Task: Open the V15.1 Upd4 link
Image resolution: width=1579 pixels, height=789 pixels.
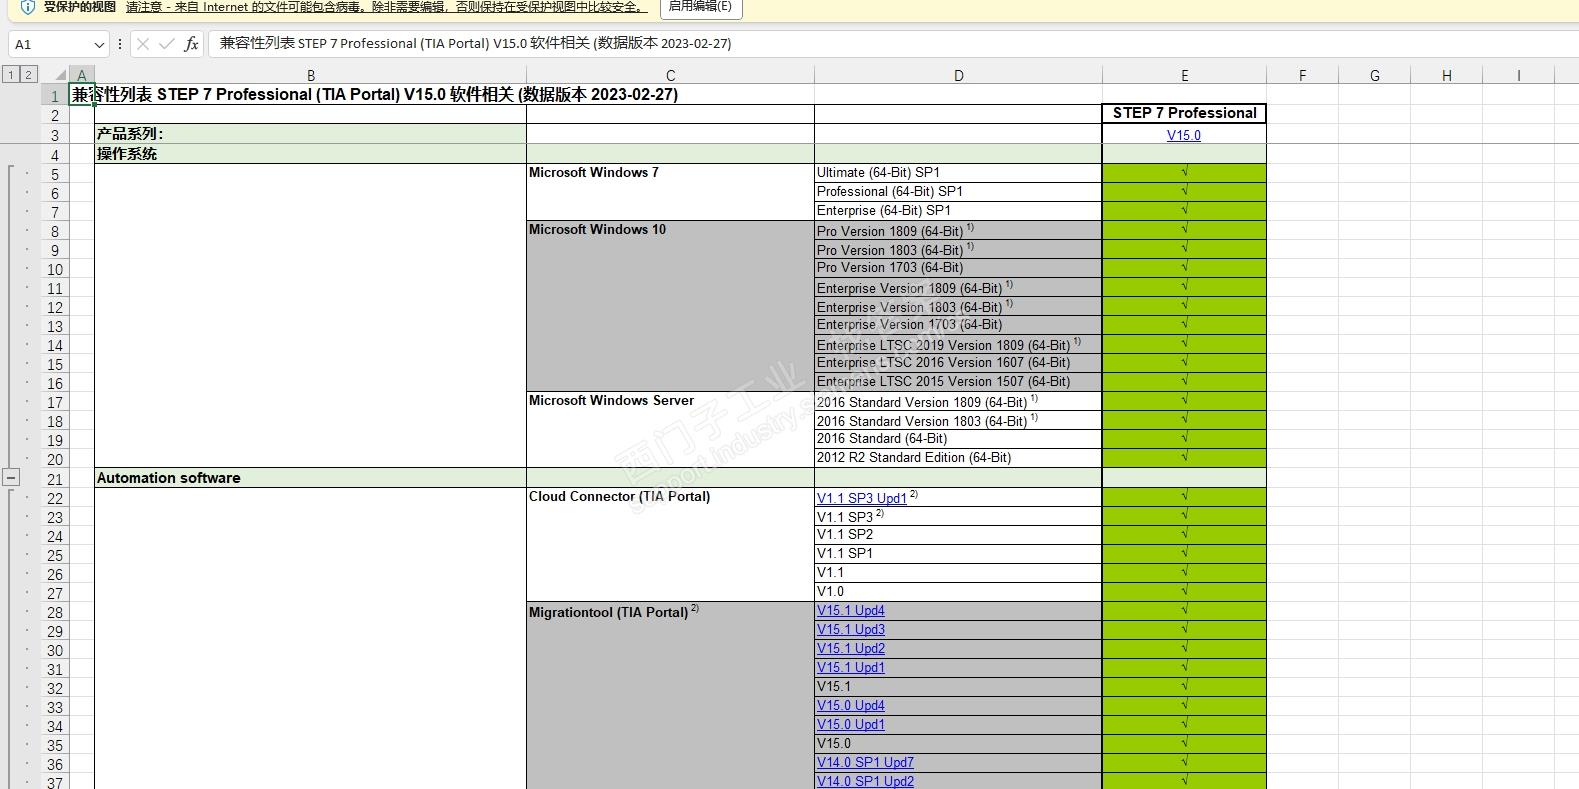Action: click(851, 610)
